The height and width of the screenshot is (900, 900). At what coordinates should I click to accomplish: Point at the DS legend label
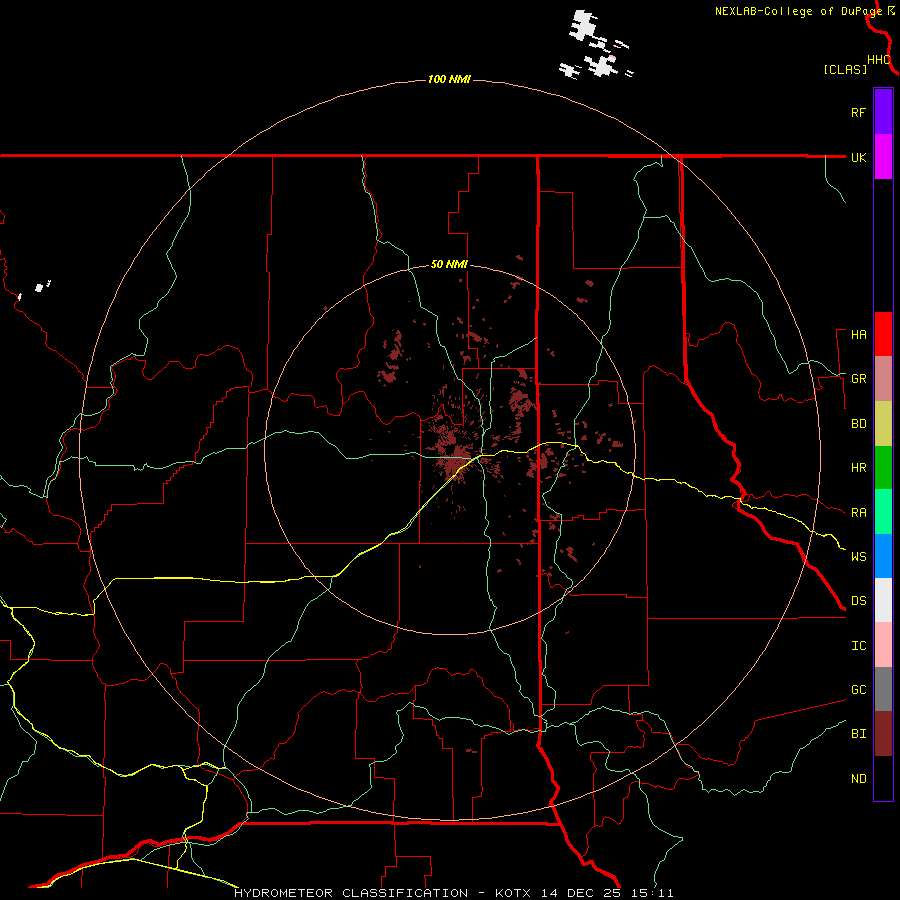click(858, 601)
